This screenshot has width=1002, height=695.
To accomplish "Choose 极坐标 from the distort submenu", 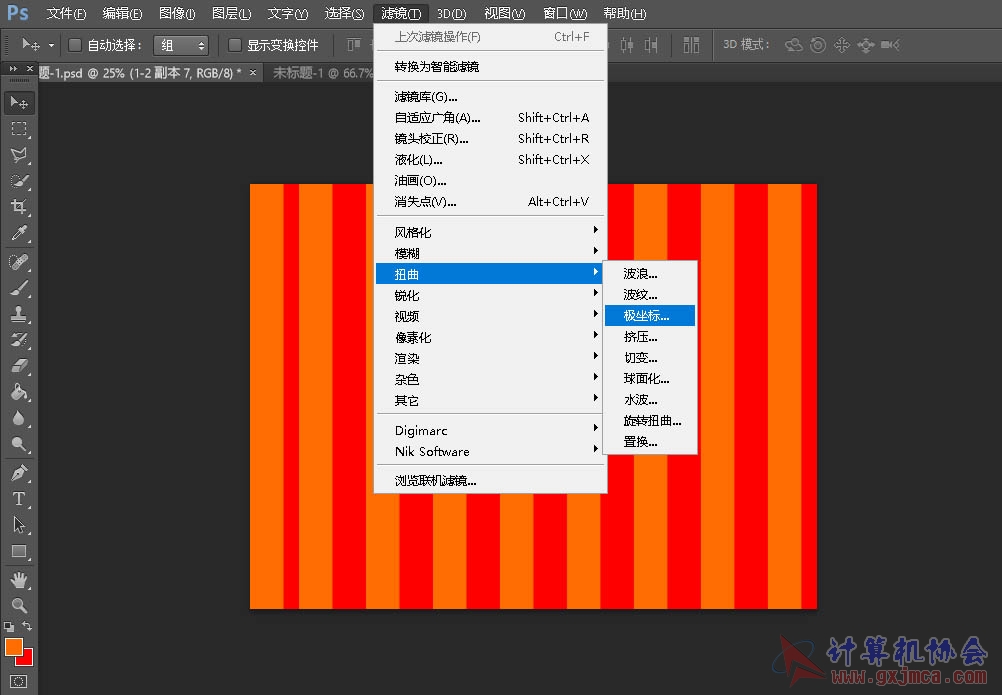I will (x=650, y=316).
